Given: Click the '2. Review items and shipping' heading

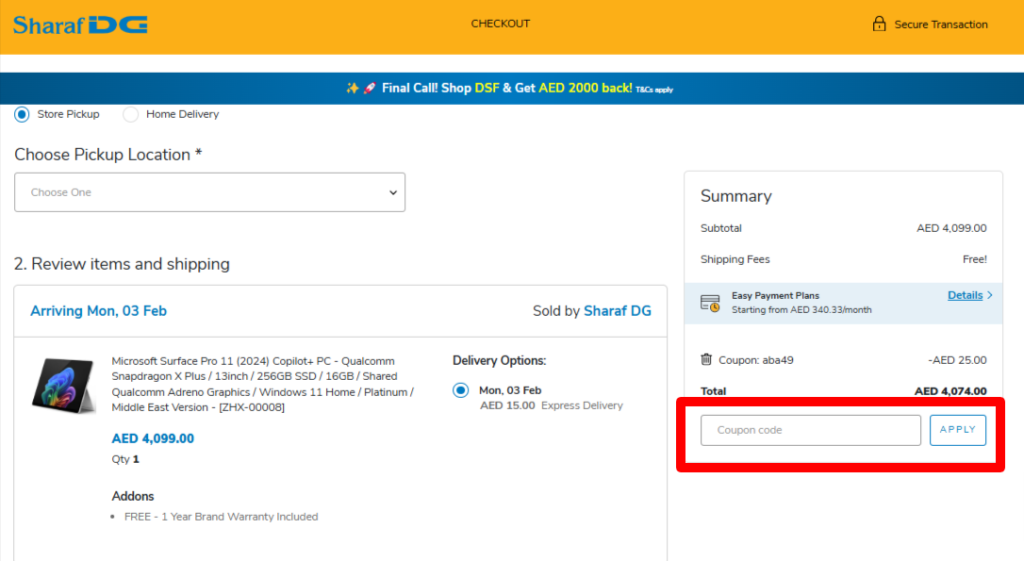Looking at the screenshot, I should point(122,264).
